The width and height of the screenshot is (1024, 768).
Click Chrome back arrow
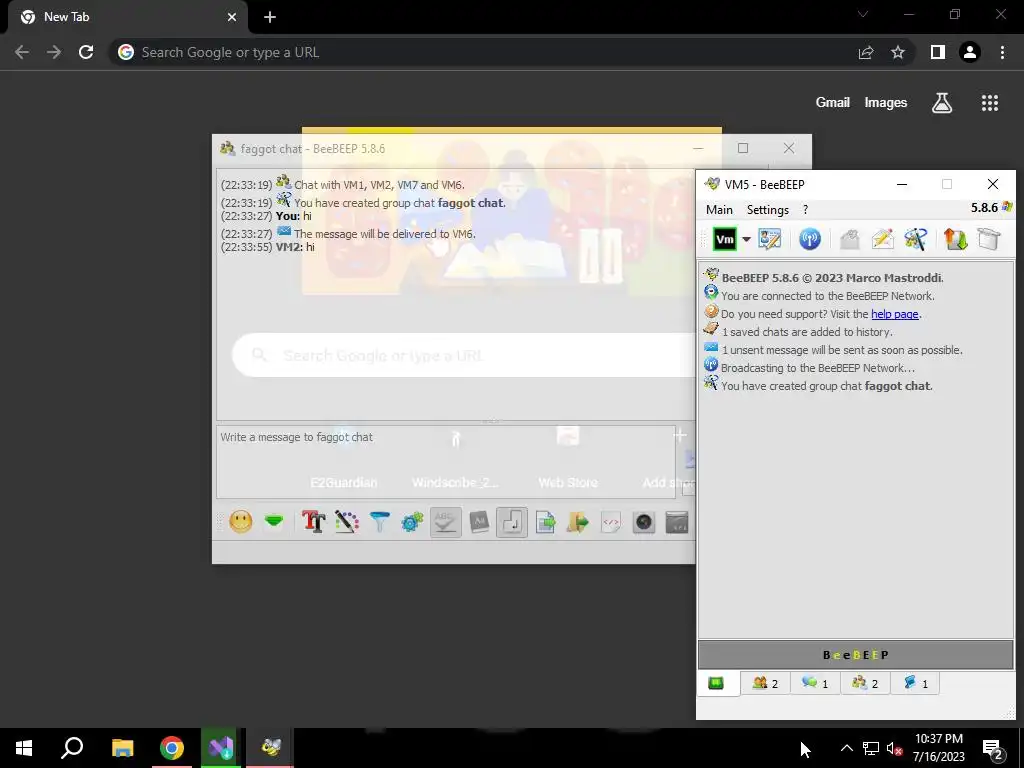pyautogui.click(x=22, y=52)
